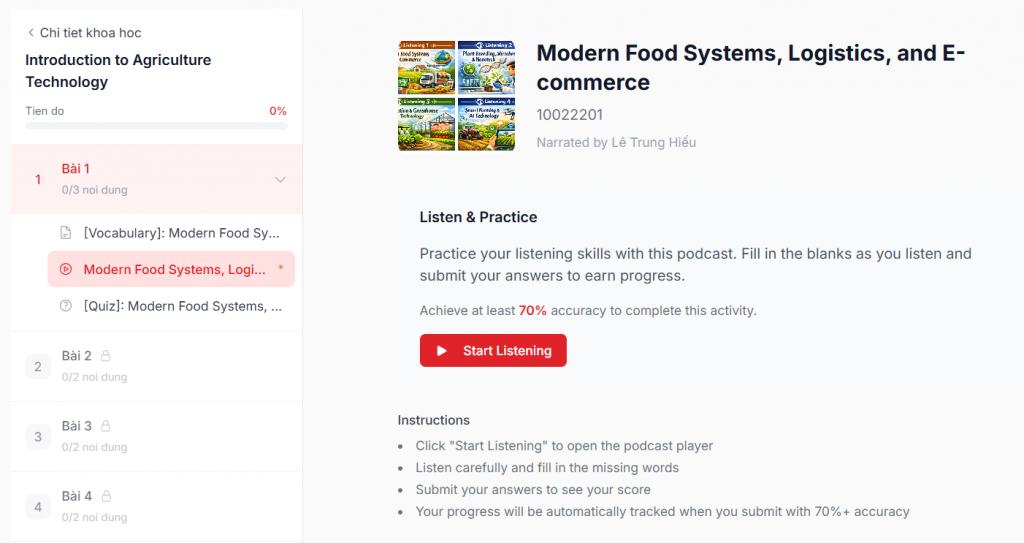Click the document icon beside Vocabulary lesson
Image resolution: width=1024 pixels, height=543 pixels.
[66, 233]
